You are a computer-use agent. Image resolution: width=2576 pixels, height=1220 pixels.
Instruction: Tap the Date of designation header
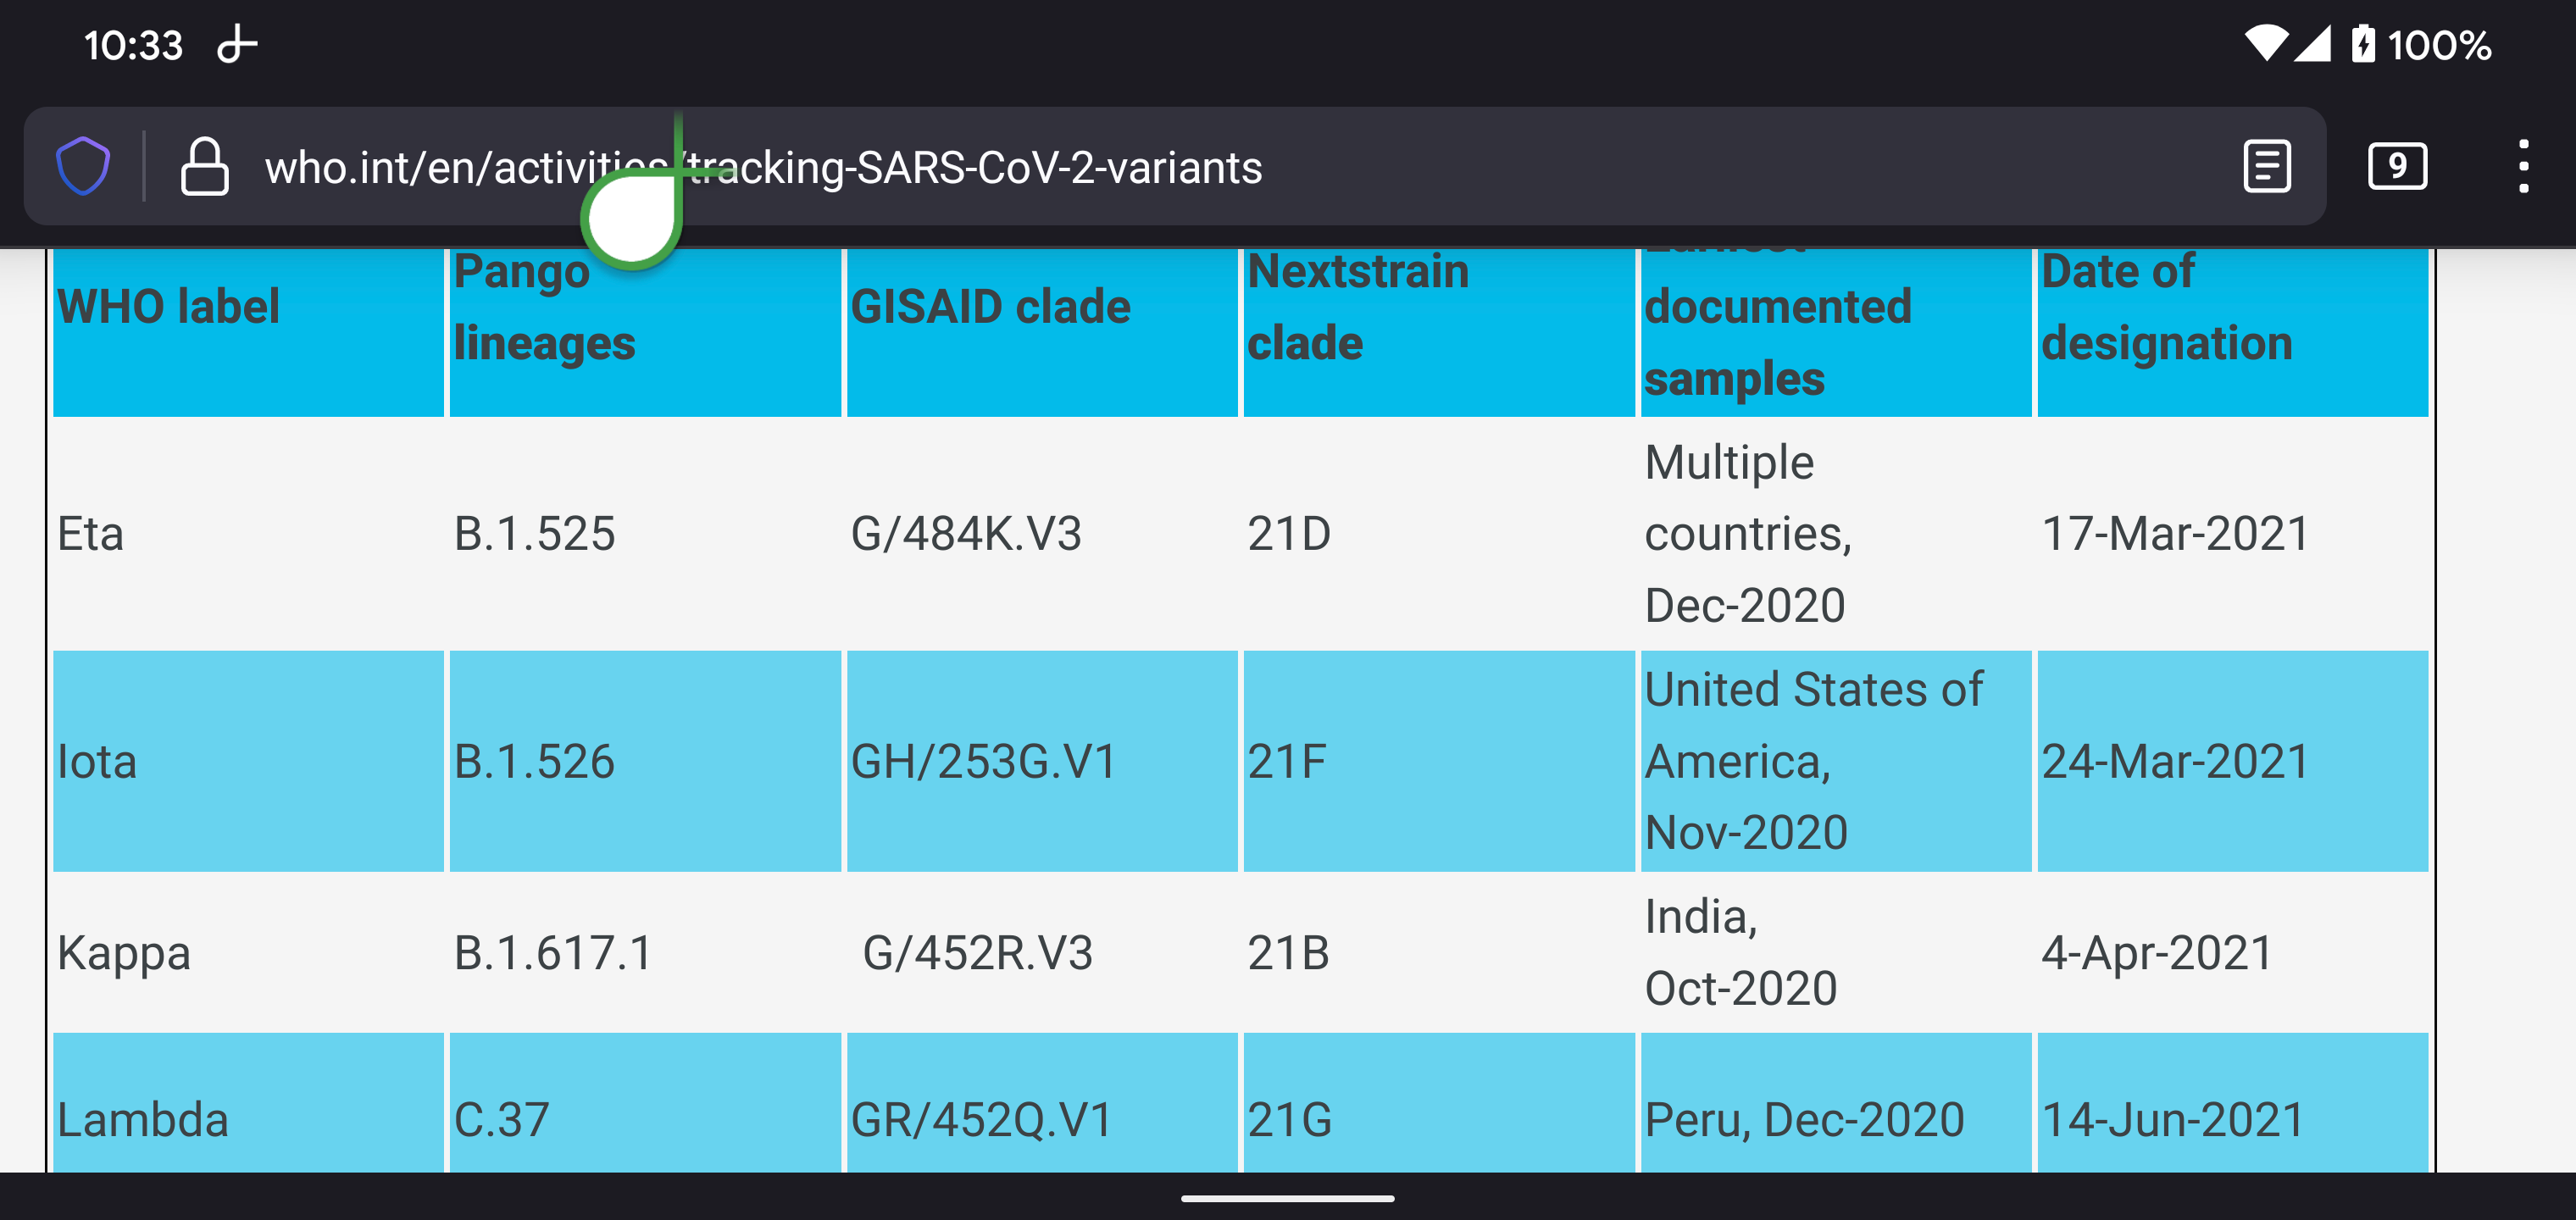[x=2166, y=308]
